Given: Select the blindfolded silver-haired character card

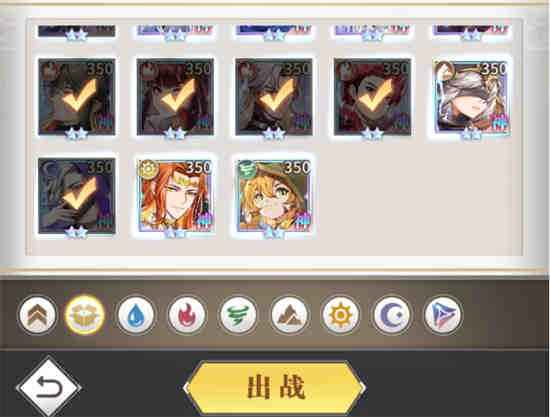Looking at the screenshot, I should tap(471, 97).
